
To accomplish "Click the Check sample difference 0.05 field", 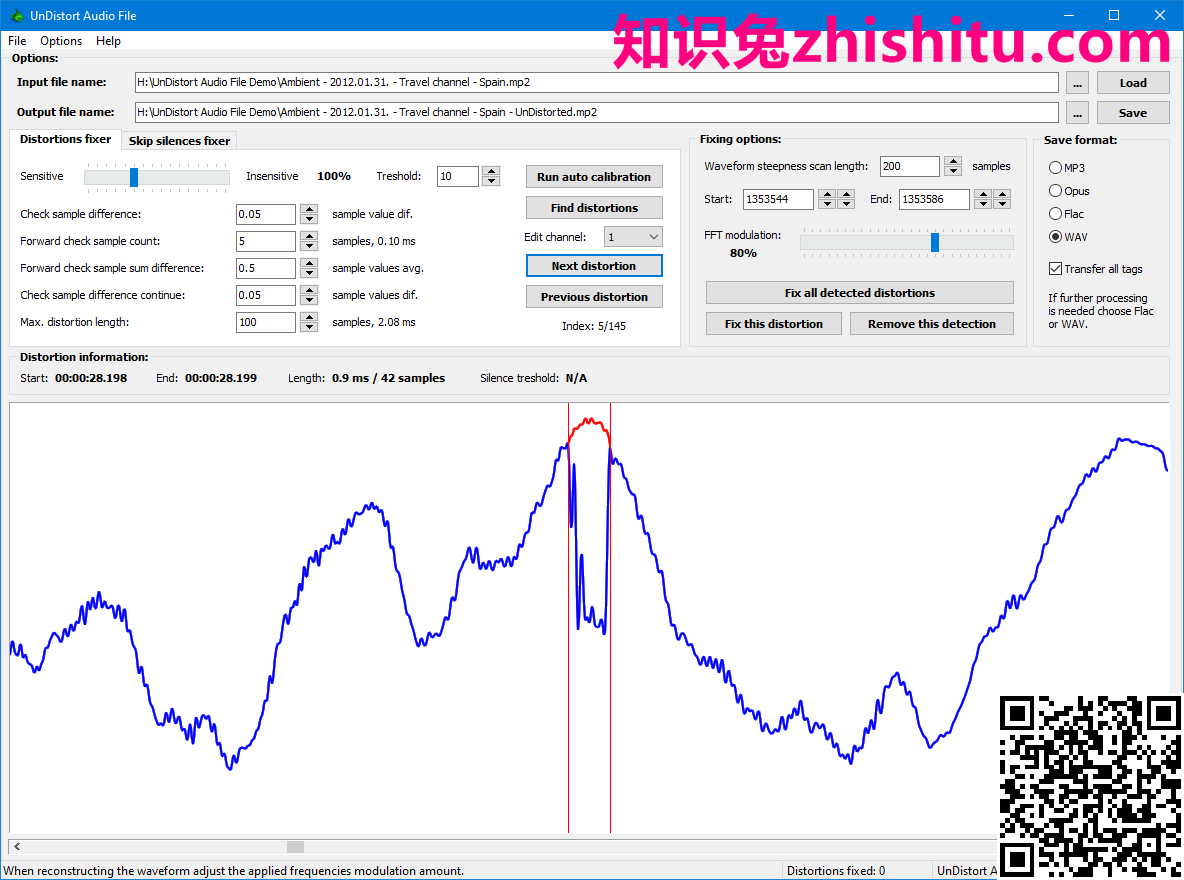I will (x=266, y=214).
